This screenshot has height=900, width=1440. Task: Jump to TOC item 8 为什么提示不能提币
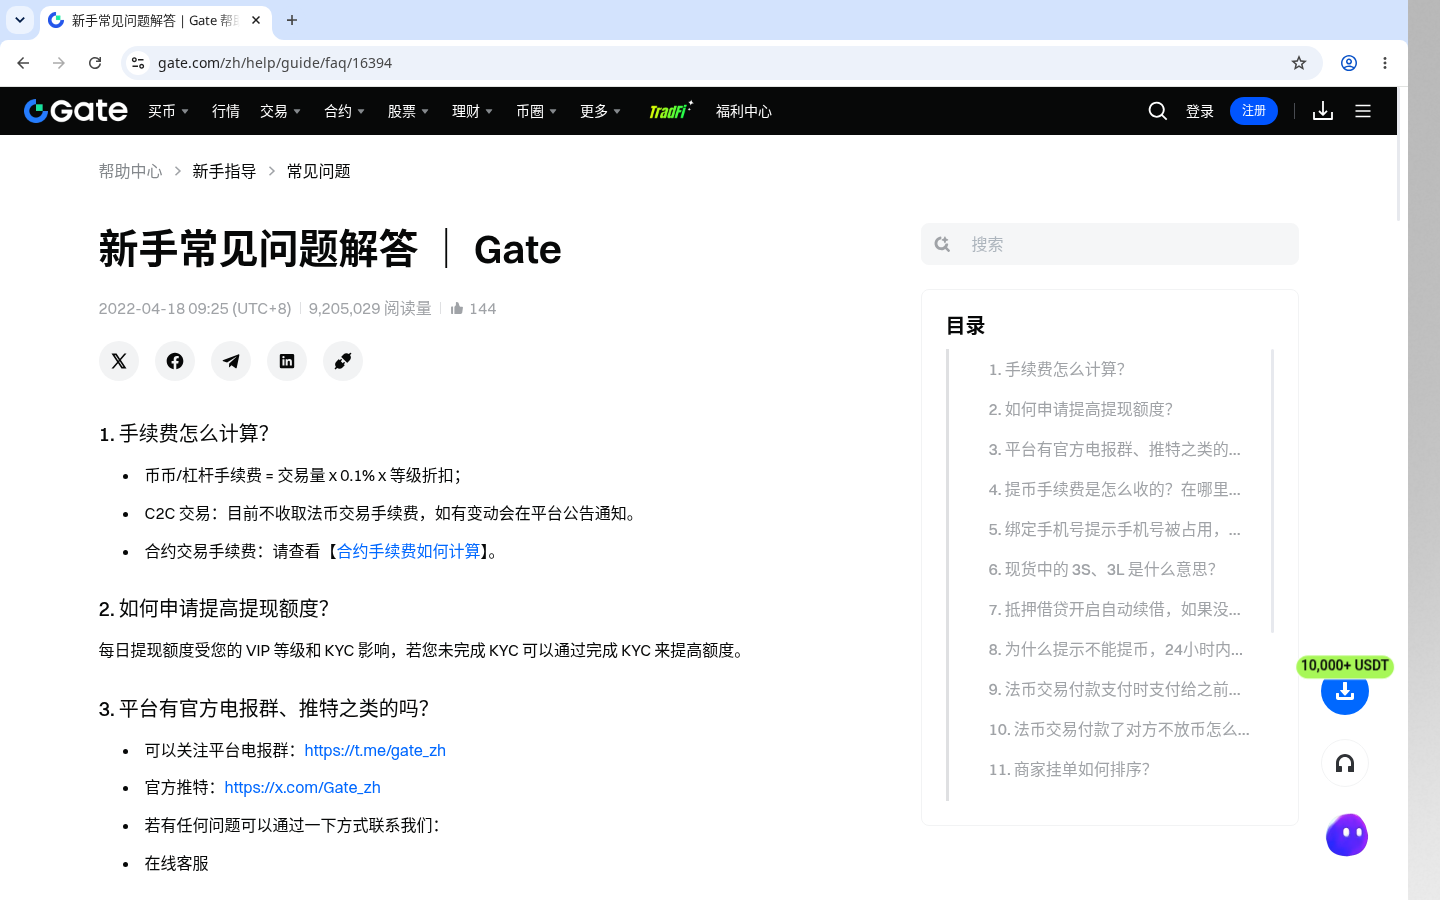1116,649
